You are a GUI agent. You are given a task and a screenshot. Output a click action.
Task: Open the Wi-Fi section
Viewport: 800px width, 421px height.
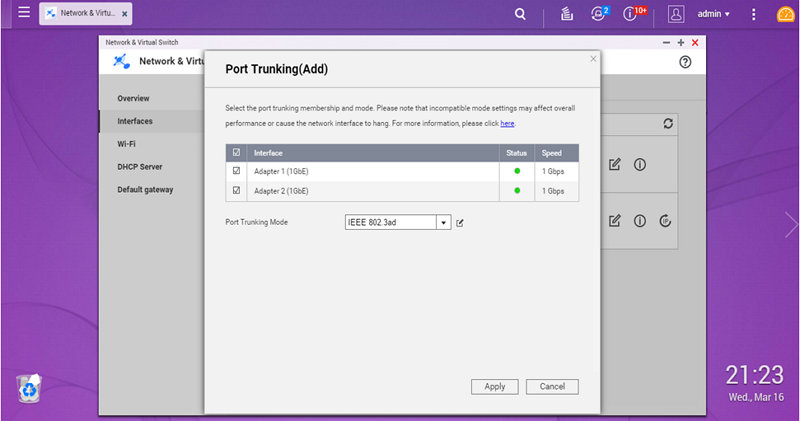(126, 144)
